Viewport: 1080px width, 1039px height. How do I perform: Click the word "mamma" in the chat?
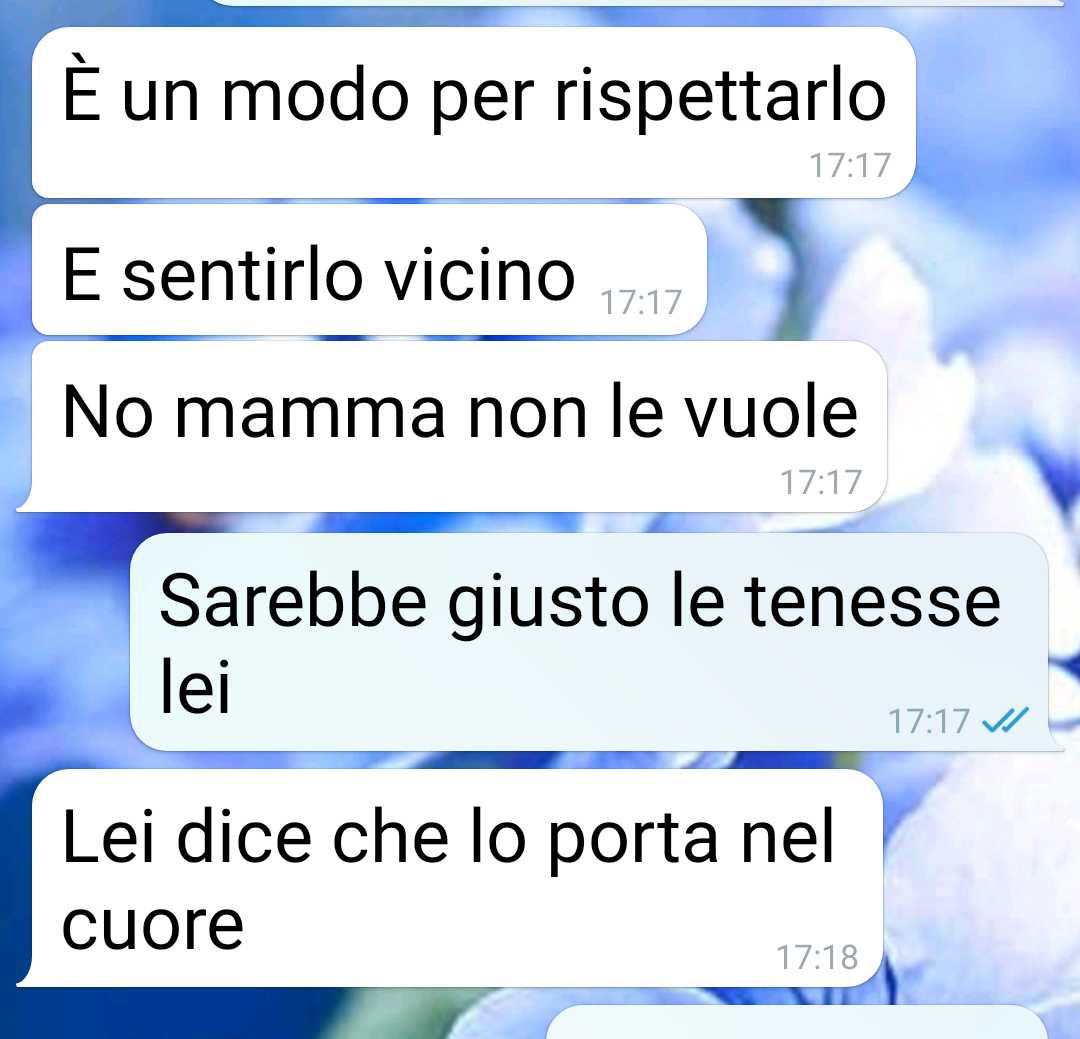tap(311, 411)
